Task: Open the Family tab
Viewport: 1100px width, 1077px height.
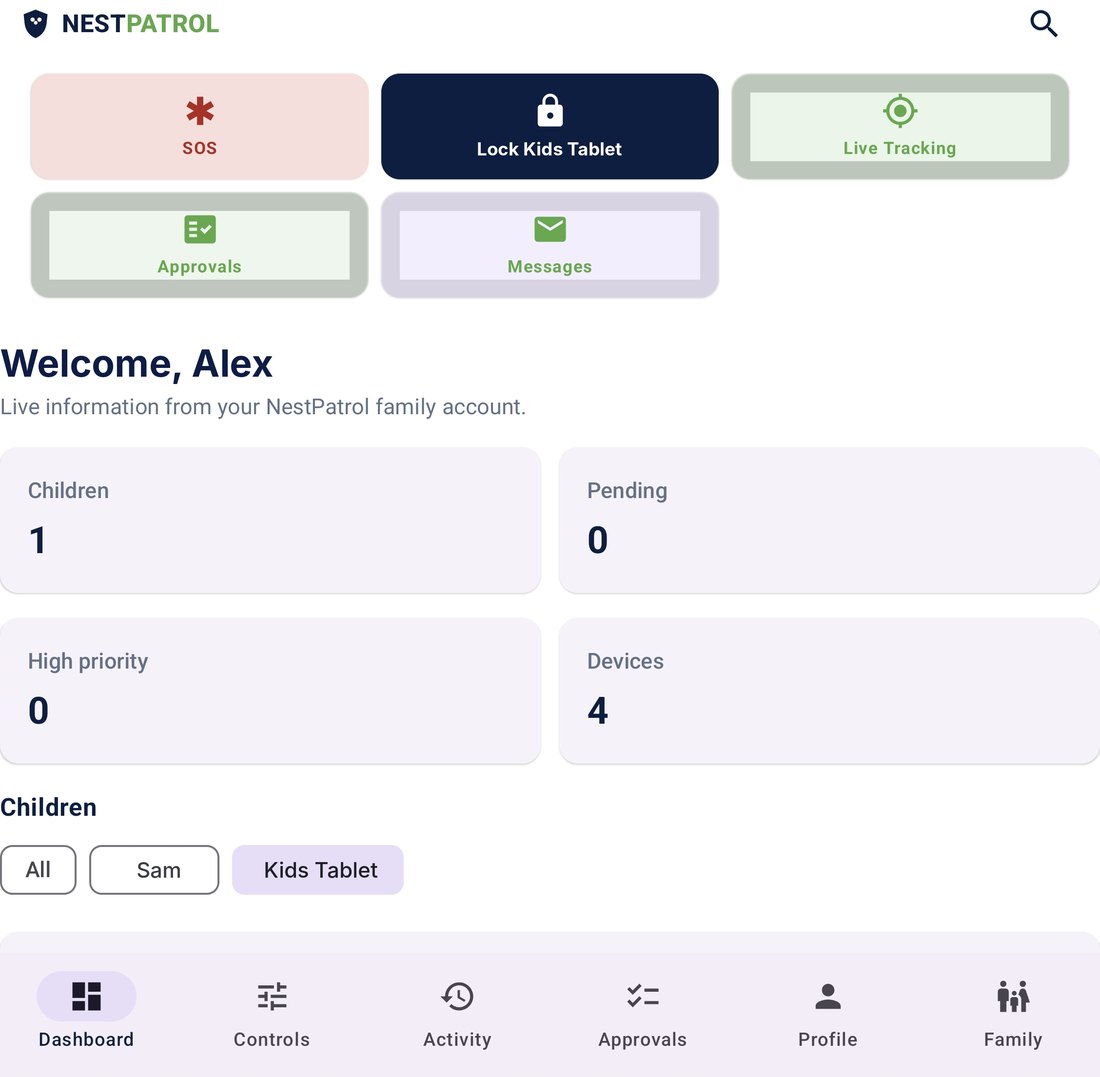Action: pyautogui.click(x=1013, y=1011)
